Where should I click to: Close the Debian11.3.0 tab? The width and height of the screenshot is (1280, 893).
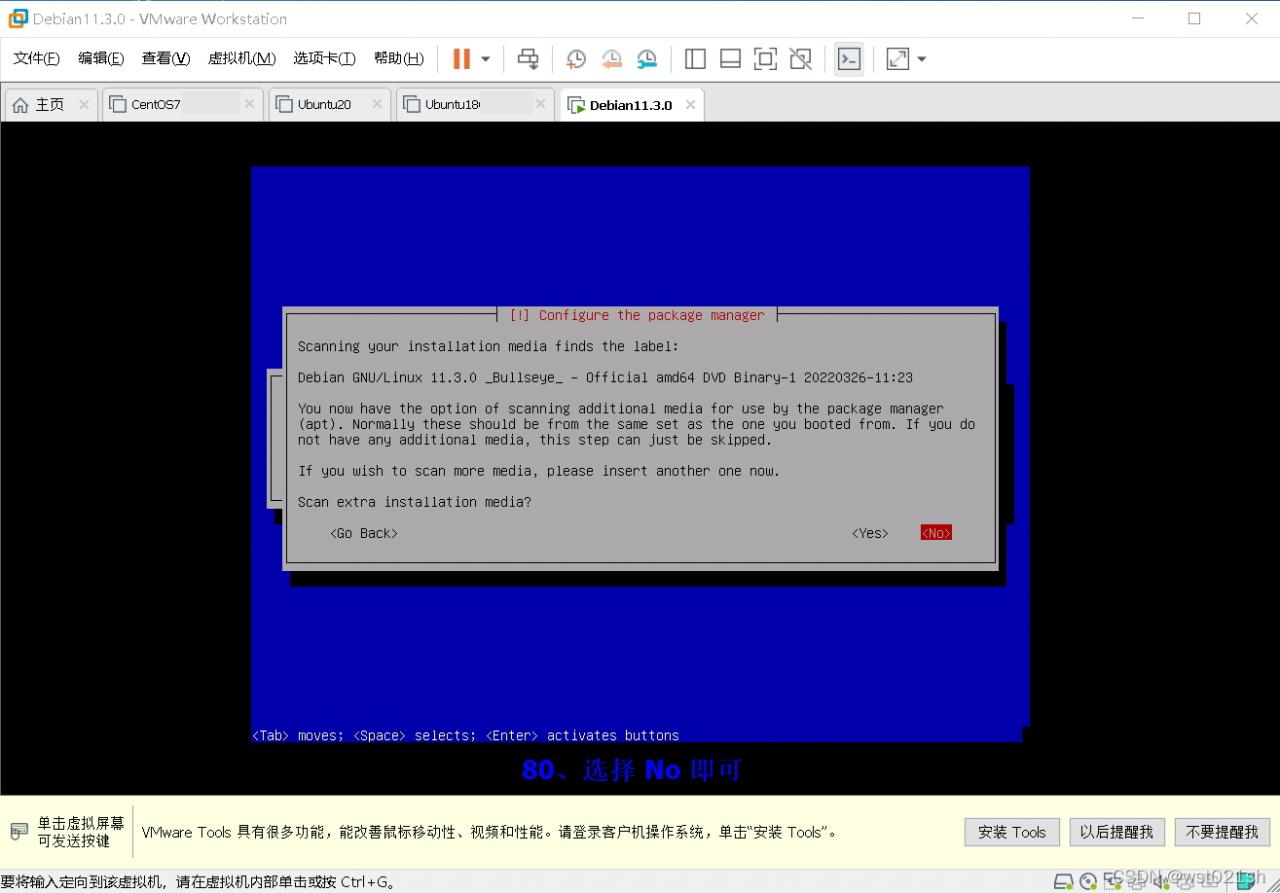690,104
